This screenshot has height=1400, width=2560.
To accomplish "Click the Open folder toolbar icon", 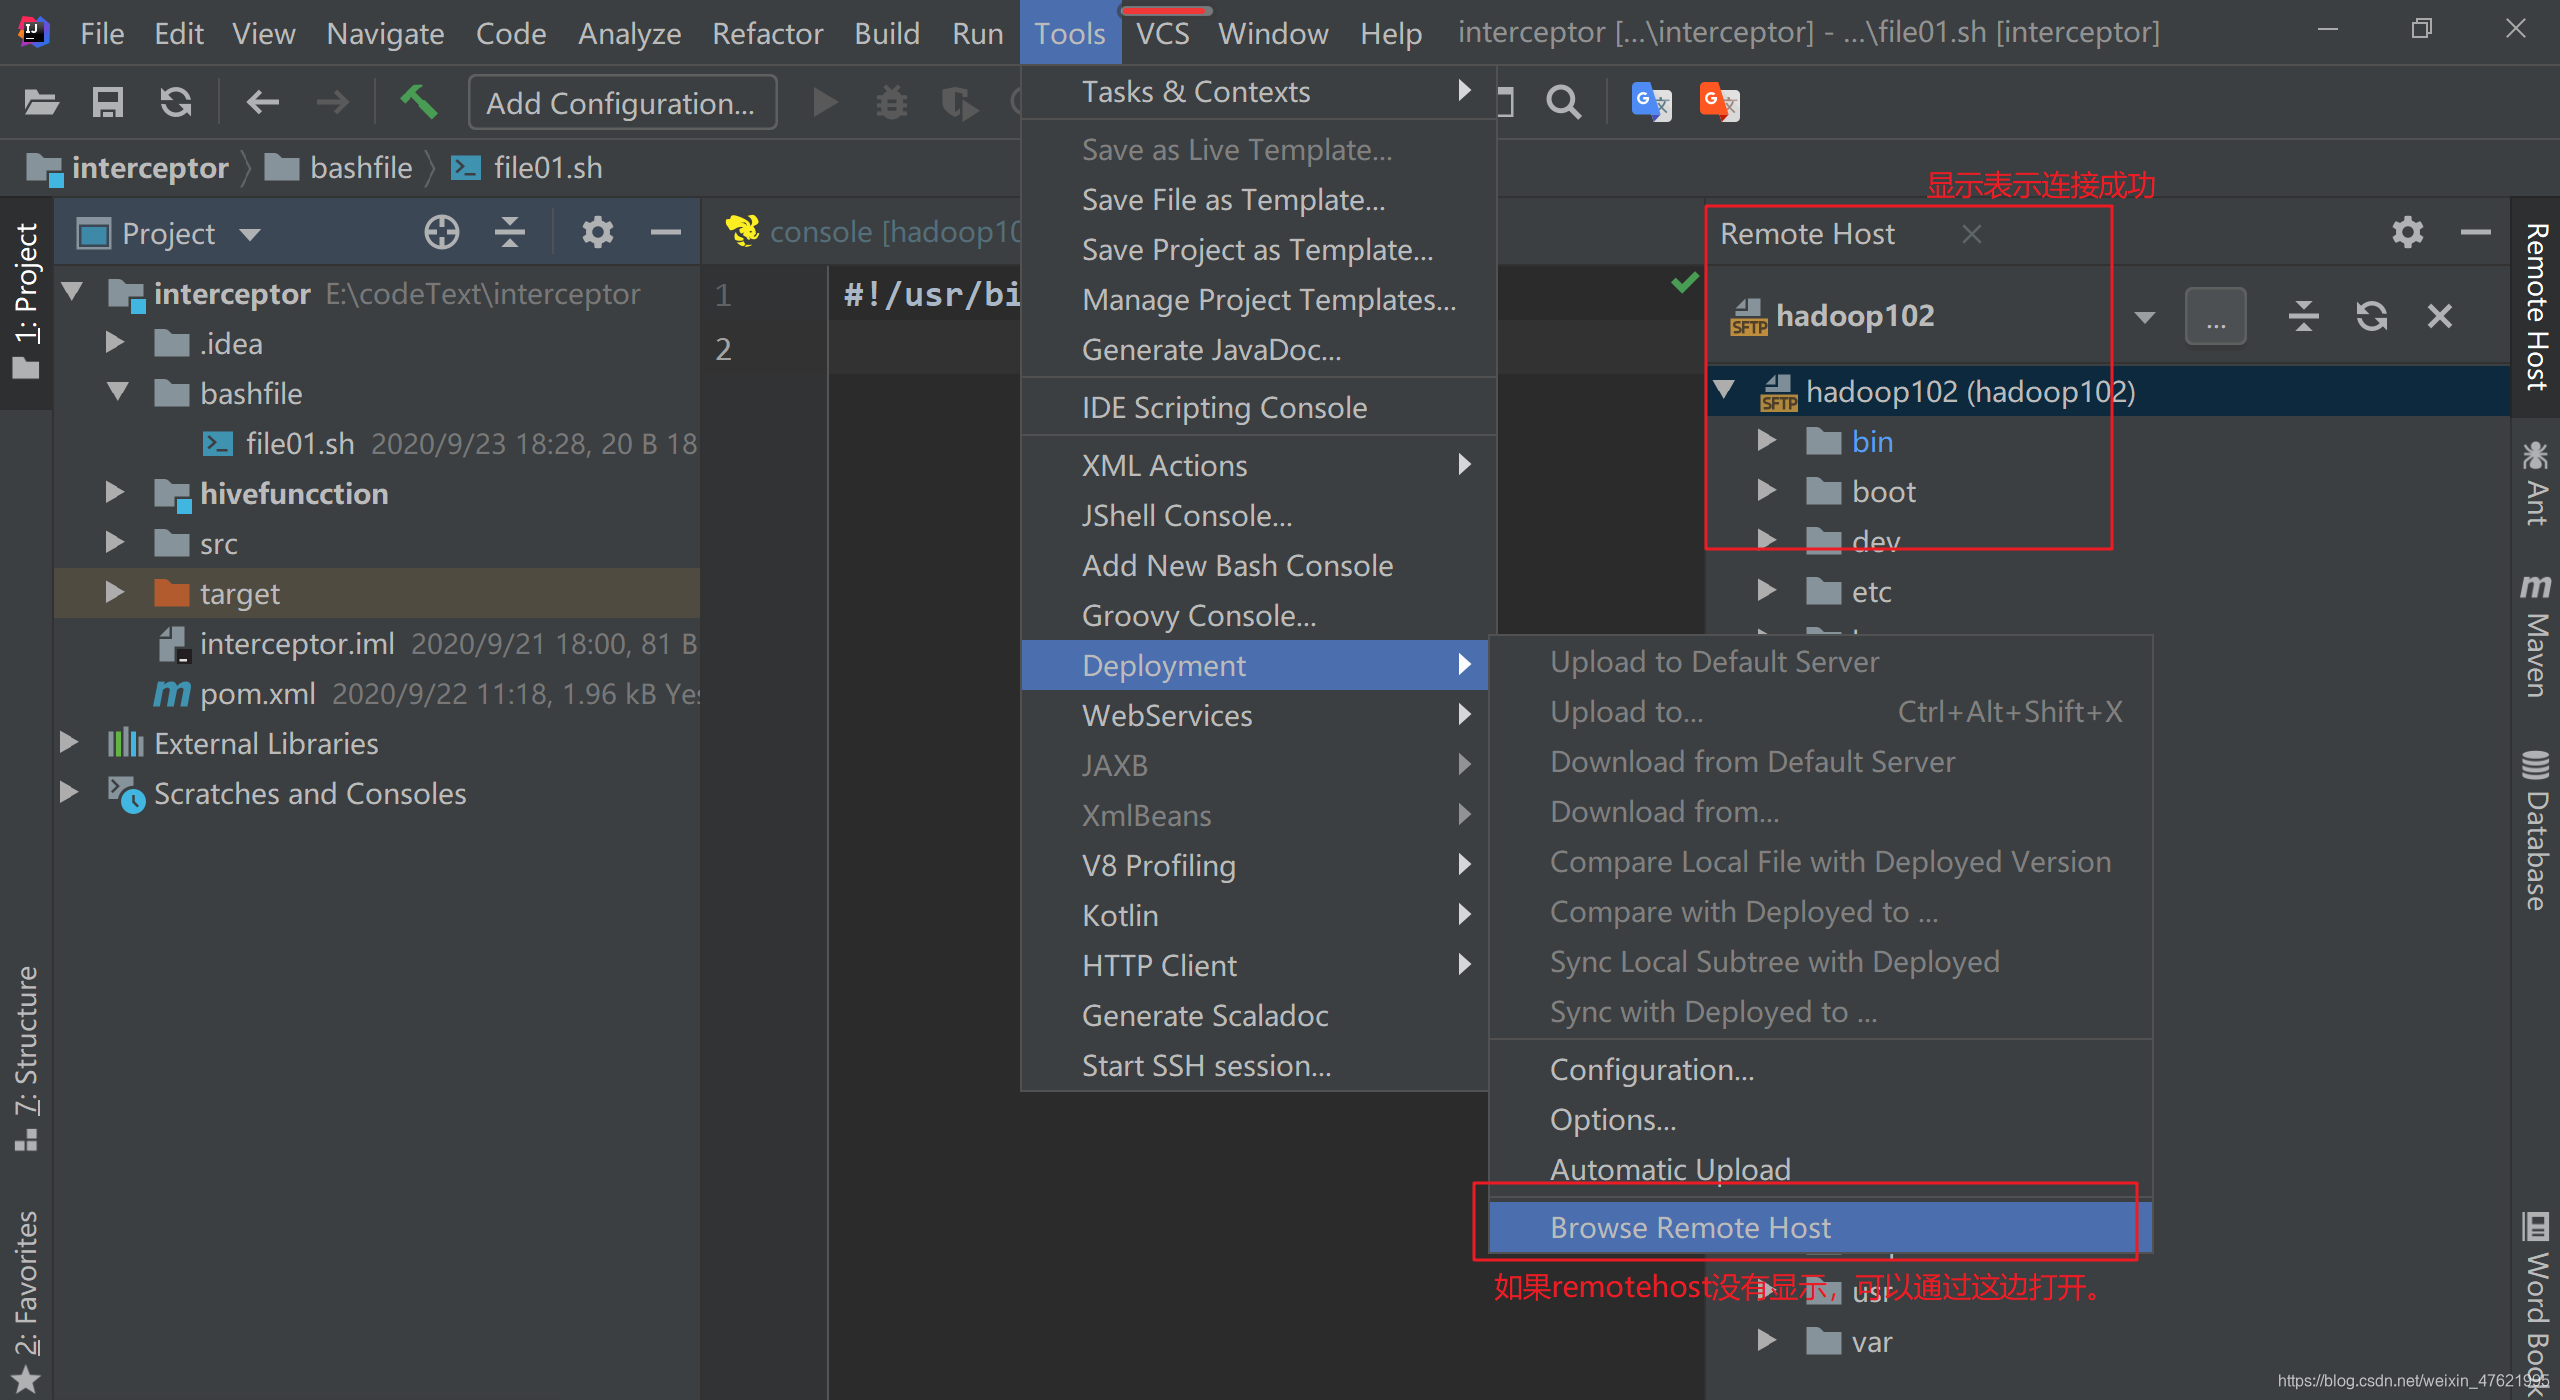I will click(41, 102).
